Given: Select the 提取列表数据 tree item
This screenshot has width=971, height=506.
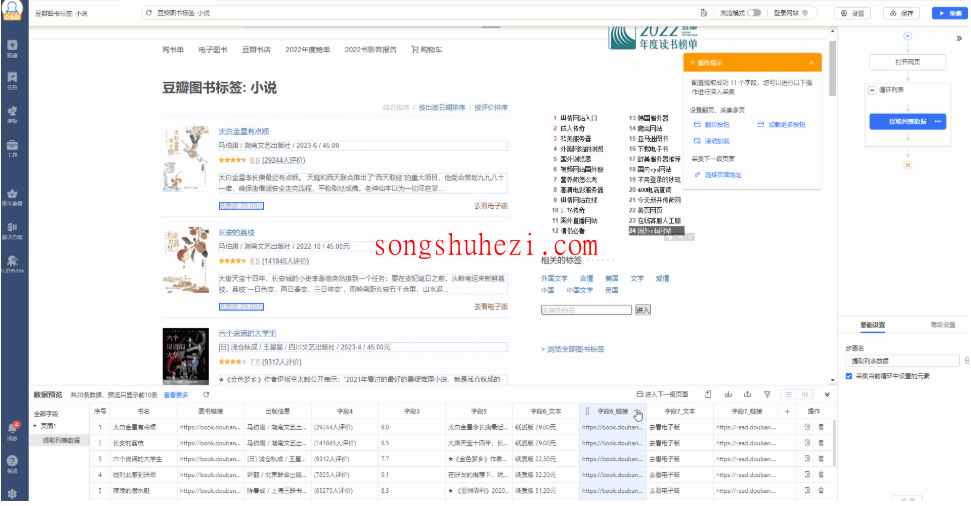Looking at the screenshot, I should pyautogui.click(x=61, y=440).
